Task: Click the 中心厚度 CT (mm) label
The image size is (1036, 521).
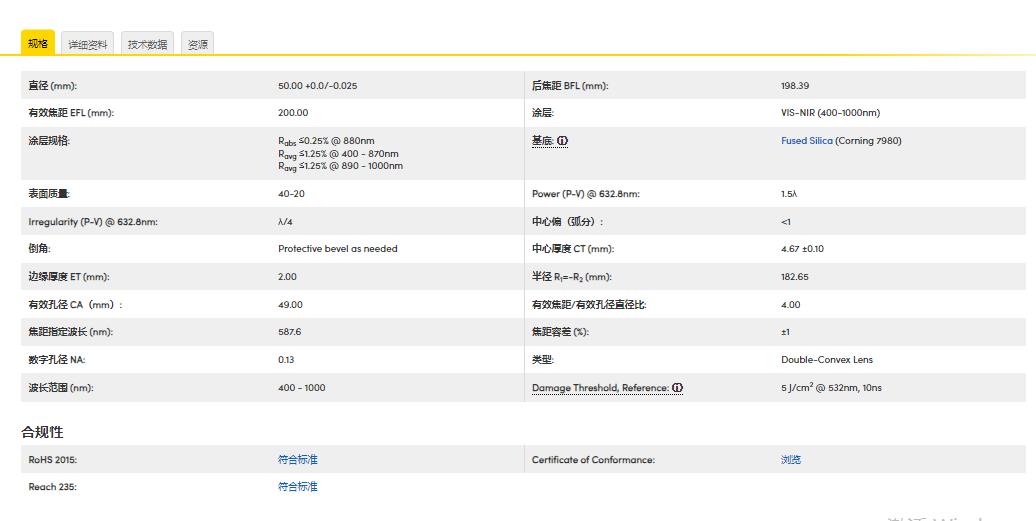Action: pos(573,249)
